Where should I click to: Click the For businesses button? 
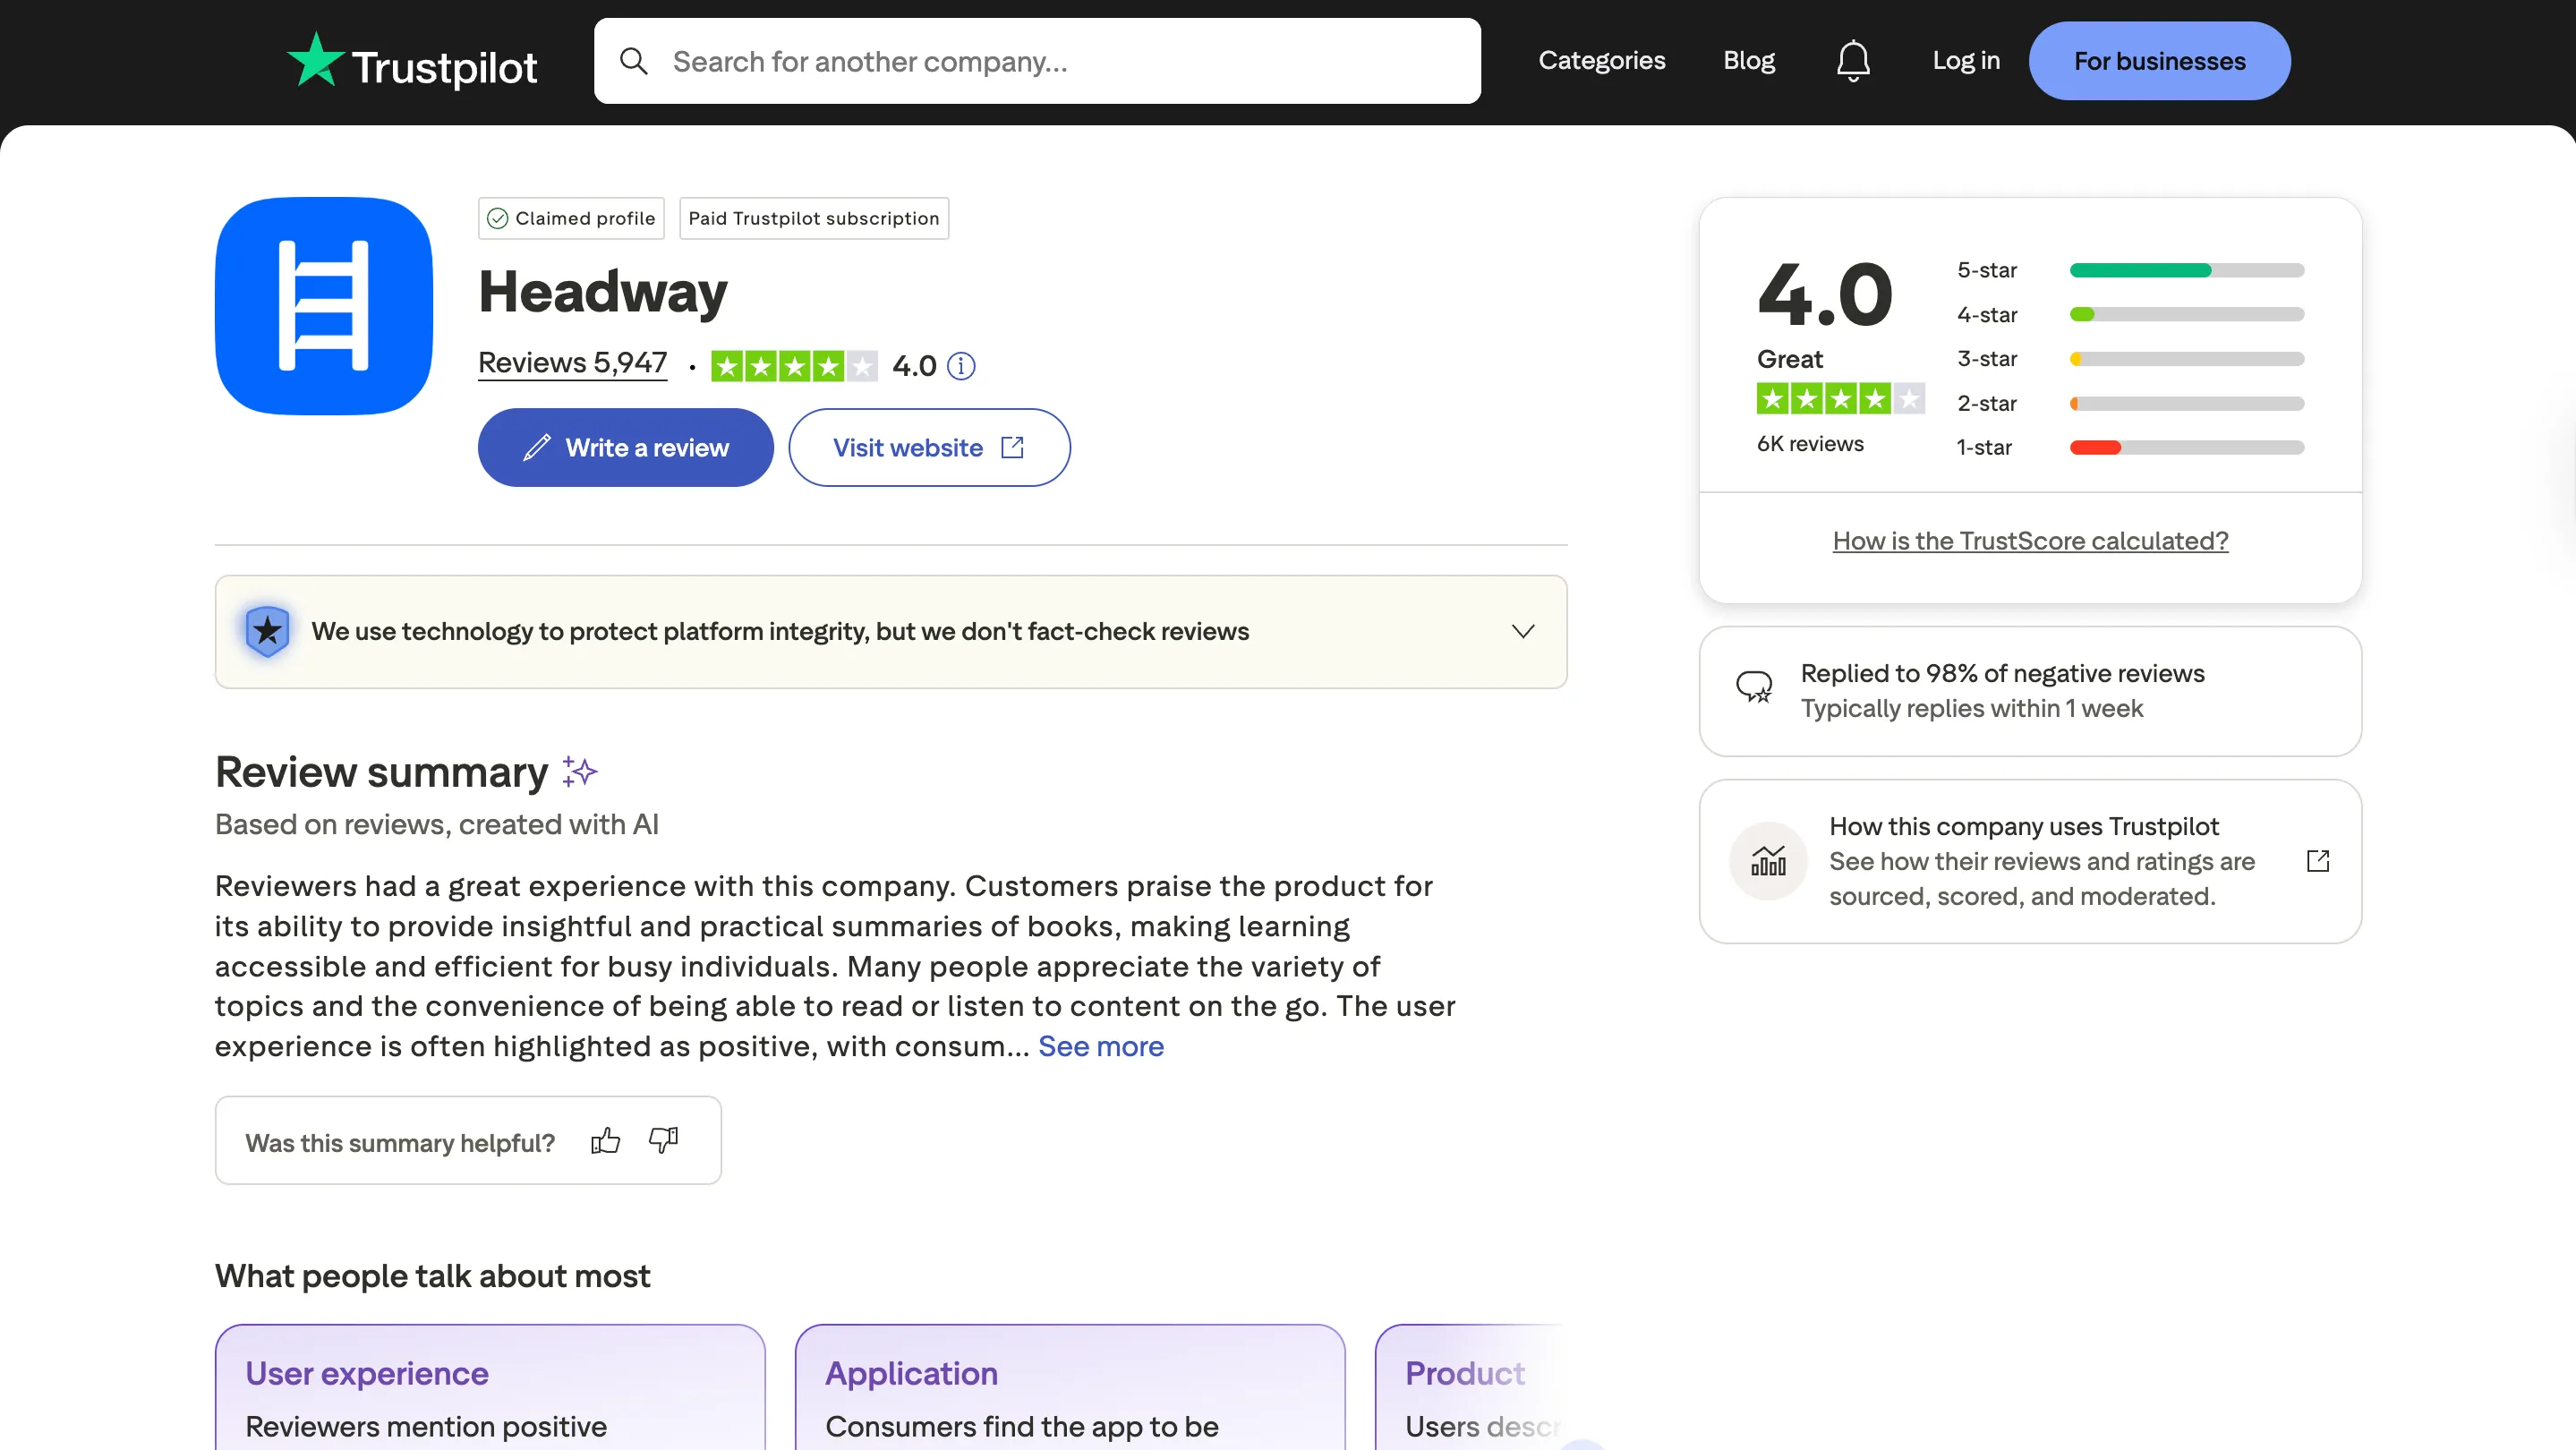point(2160,61)
